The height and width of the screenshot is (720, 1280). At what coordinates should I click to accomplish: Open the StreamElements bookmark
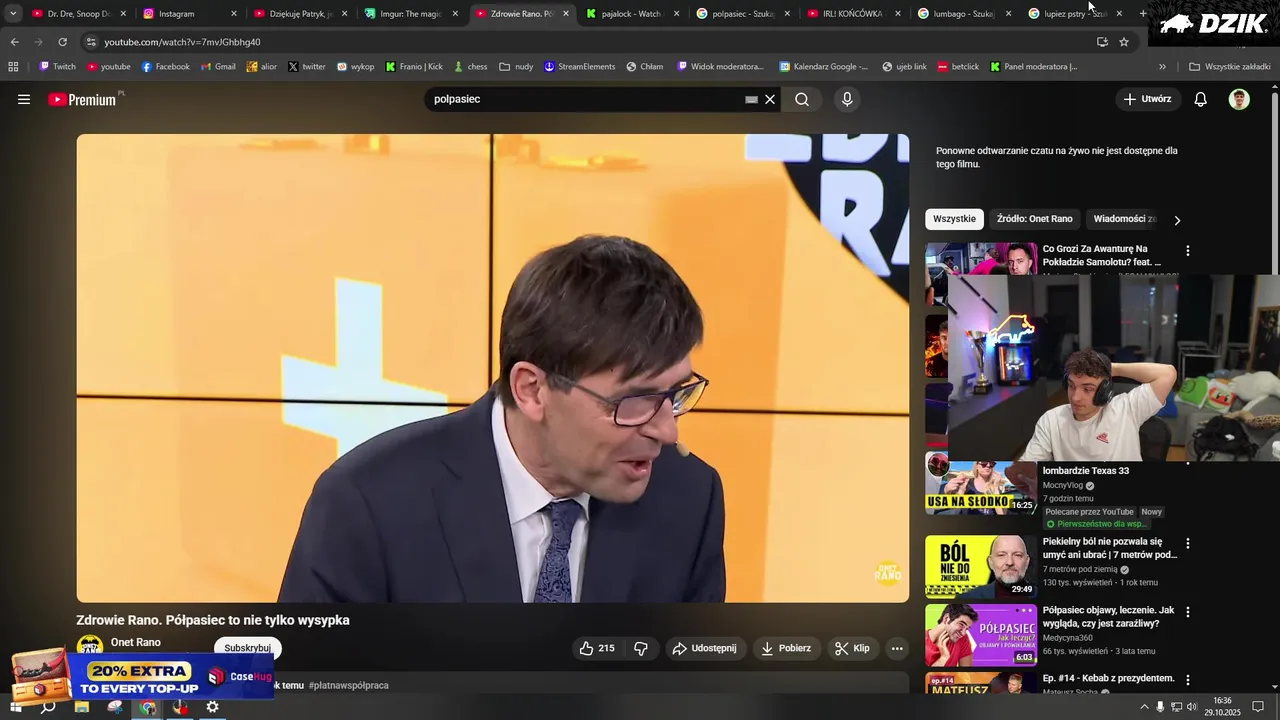pos(579,67)
